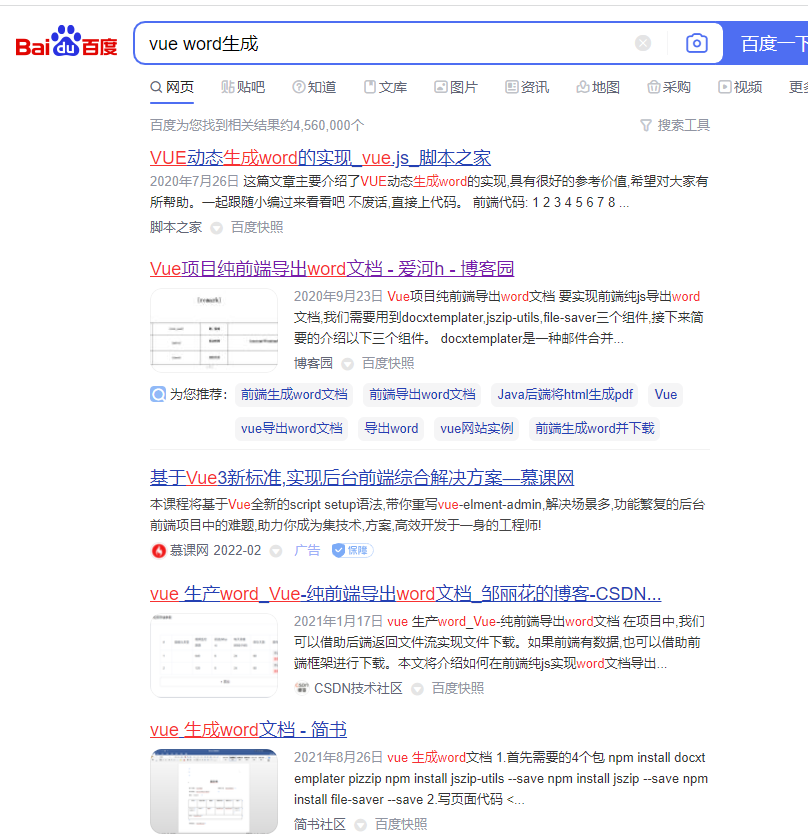The image size is (808, 834).
Task: Expand dropdown arrow next to 博客园
Action: (x=347, y=364)
